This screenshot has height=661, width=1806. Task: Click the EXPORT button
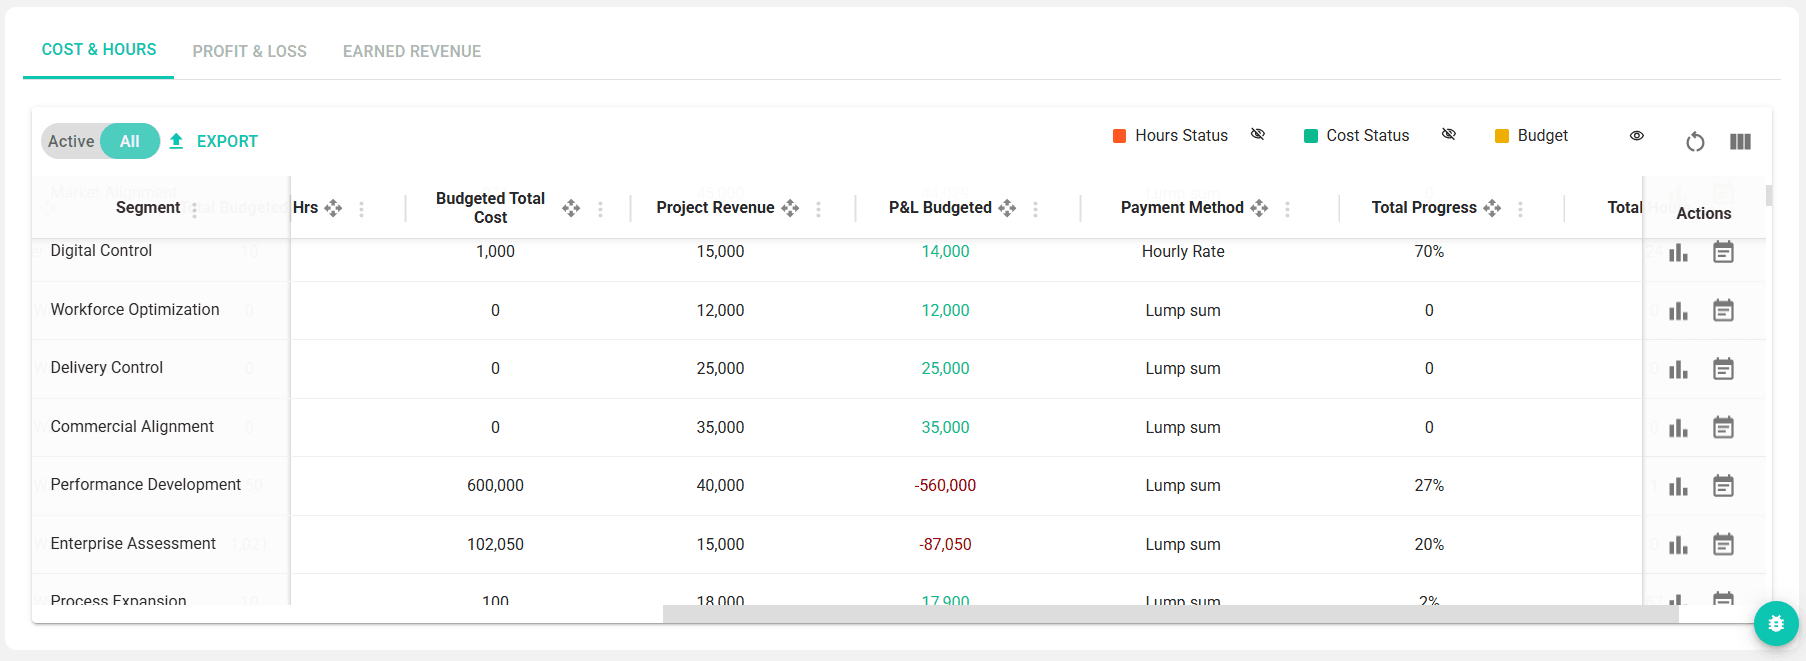click(x=227, y=142)
